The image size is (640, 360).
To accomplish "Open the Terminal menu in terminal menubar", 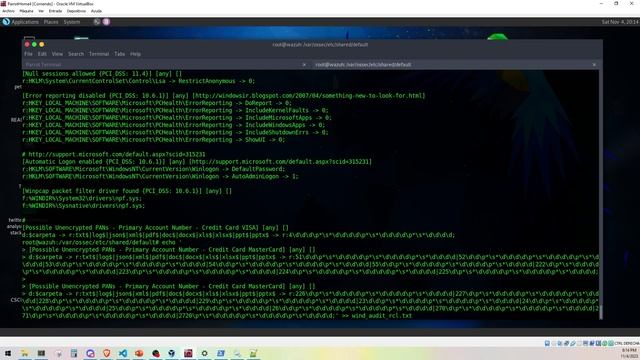I will [99, 54].
